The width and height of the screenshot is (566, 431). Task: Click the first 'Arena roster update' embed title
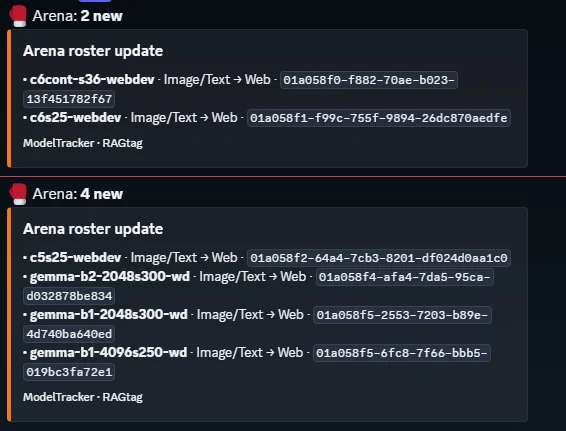[93, 51]
